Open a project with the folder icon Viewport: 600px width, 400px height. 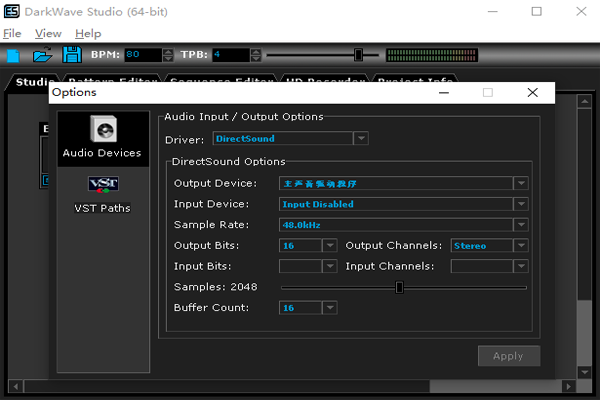[42, 55]
